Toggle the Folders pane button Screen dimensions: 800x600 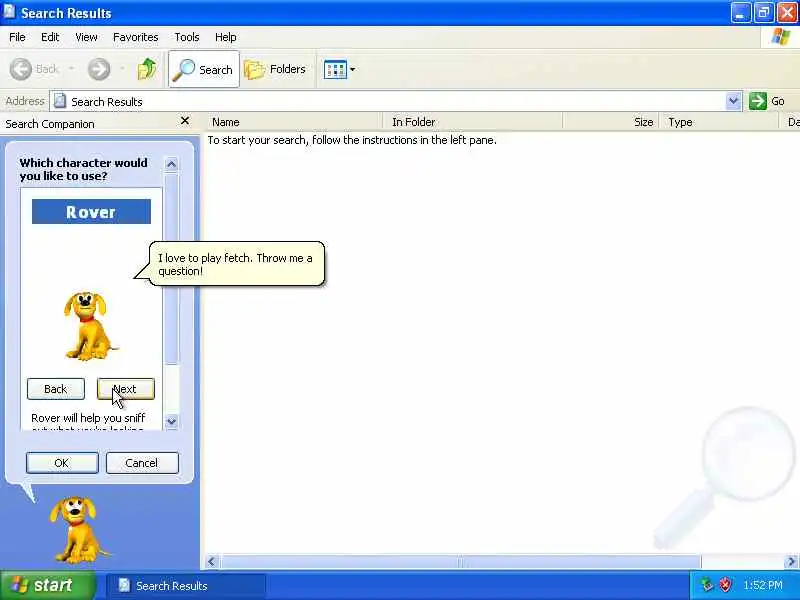pos(276,69)
